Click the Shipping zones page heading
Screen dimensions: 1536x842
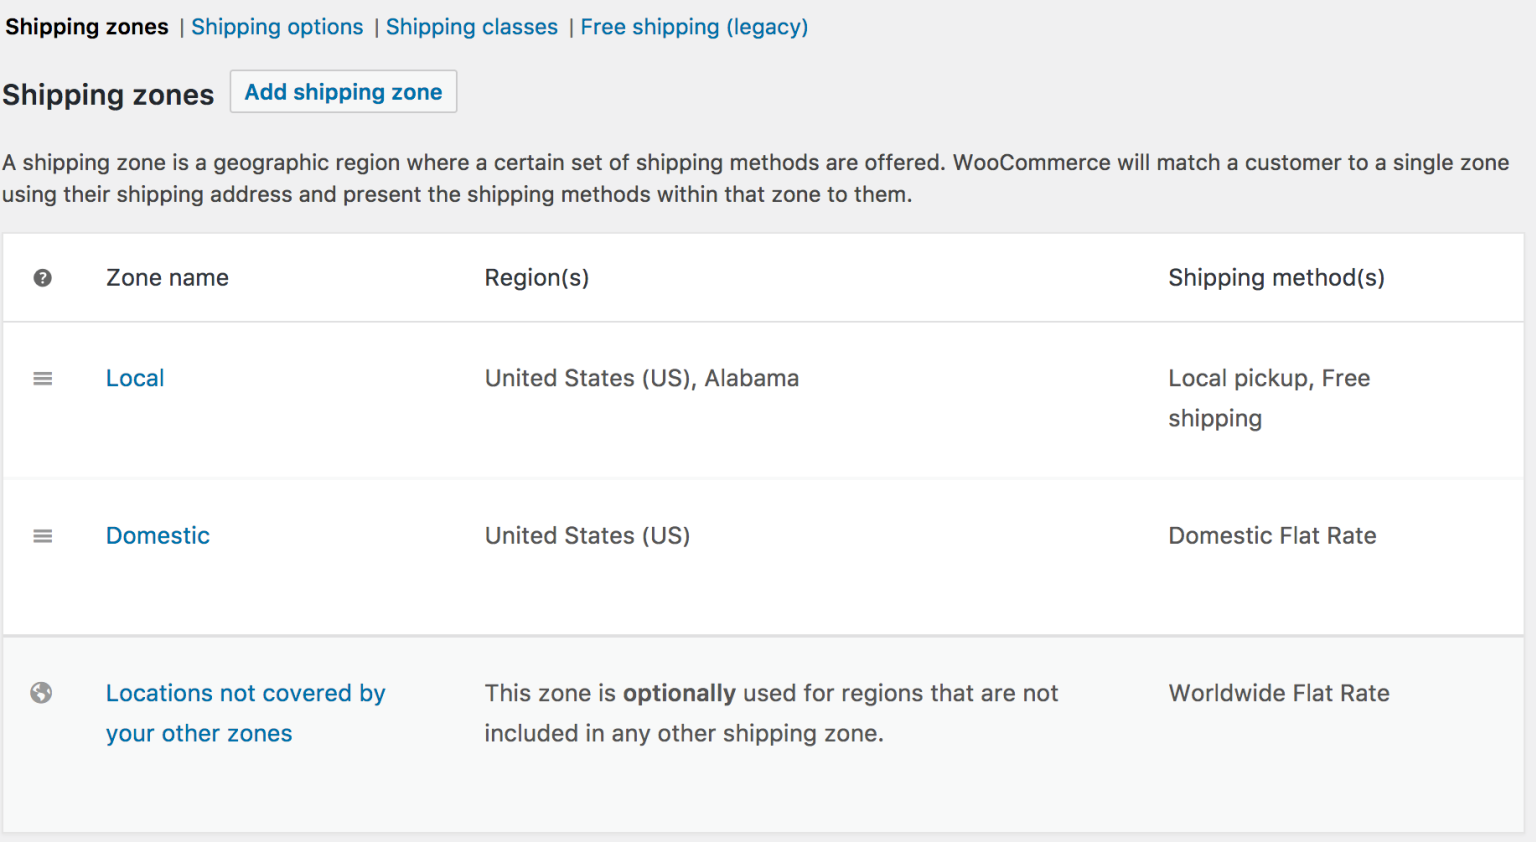click(x=108, y=95)
